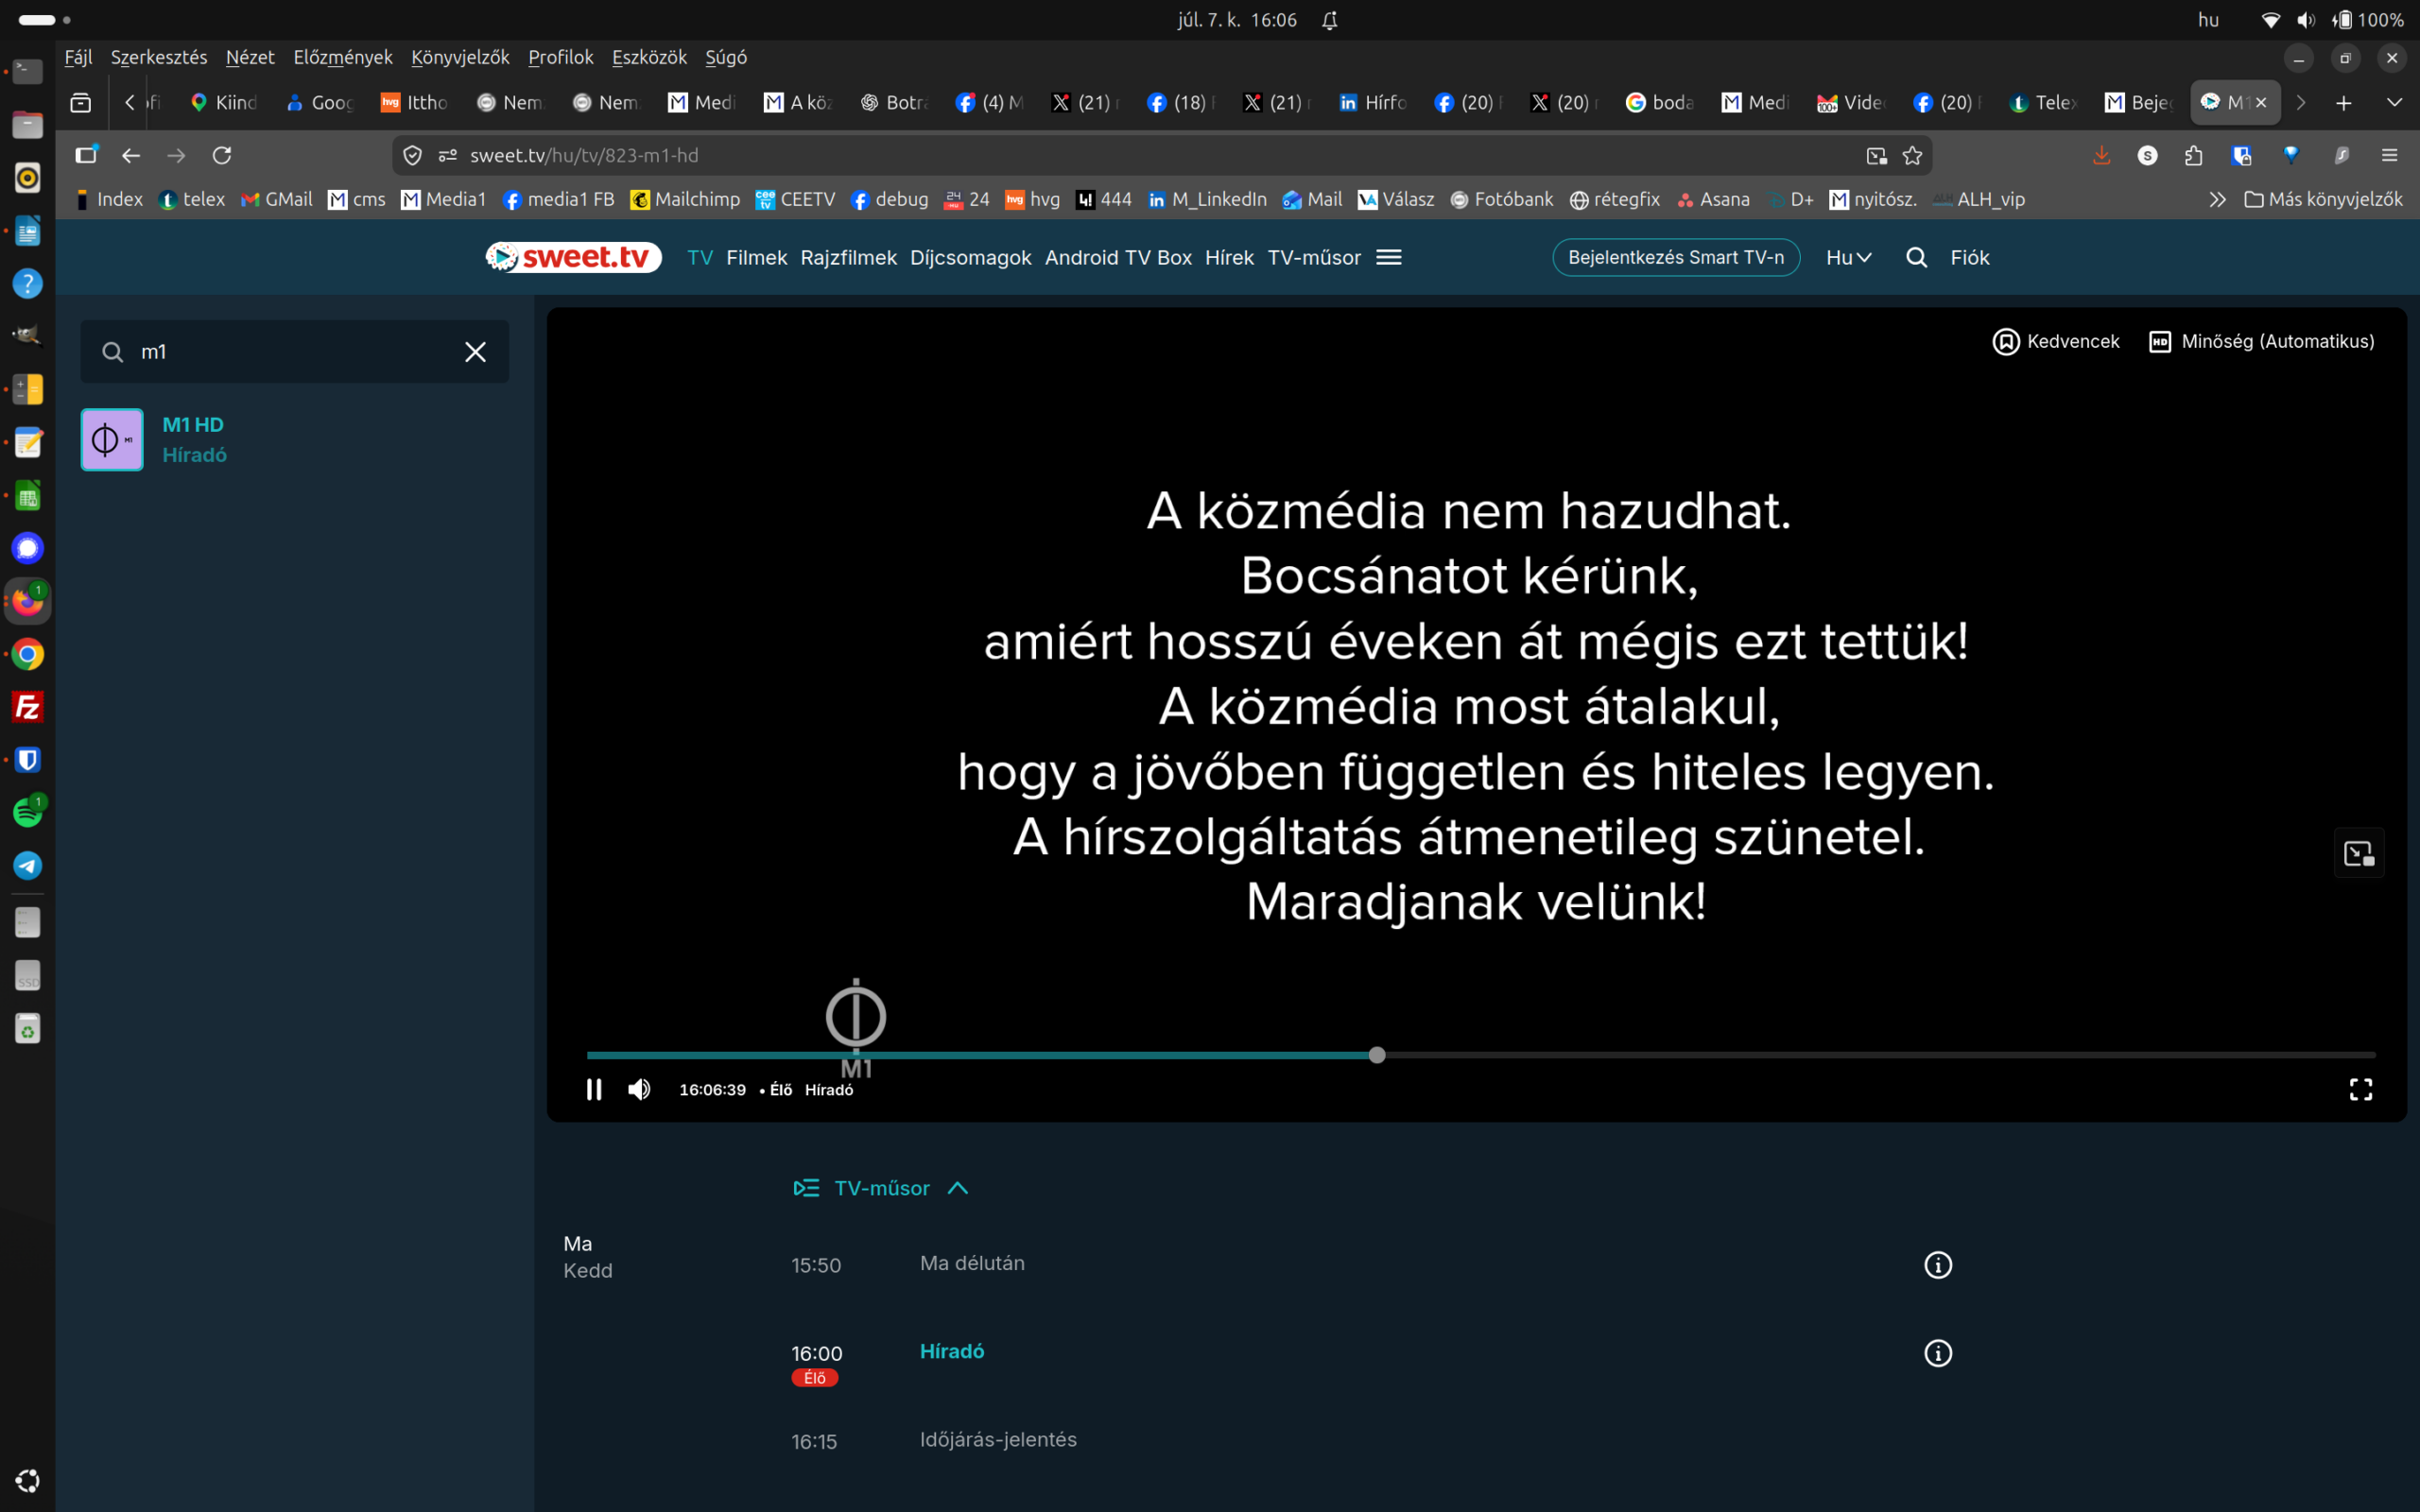The height and width of the screenshot is (1512, 2420).
Task: Select Időjárás-jelentés at 16:15
Action: (x=998, y=1440)
